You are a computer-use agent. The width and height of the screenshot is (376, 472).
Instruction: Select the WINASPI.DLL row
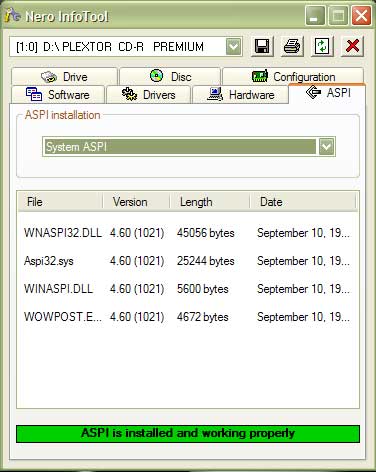188,289
